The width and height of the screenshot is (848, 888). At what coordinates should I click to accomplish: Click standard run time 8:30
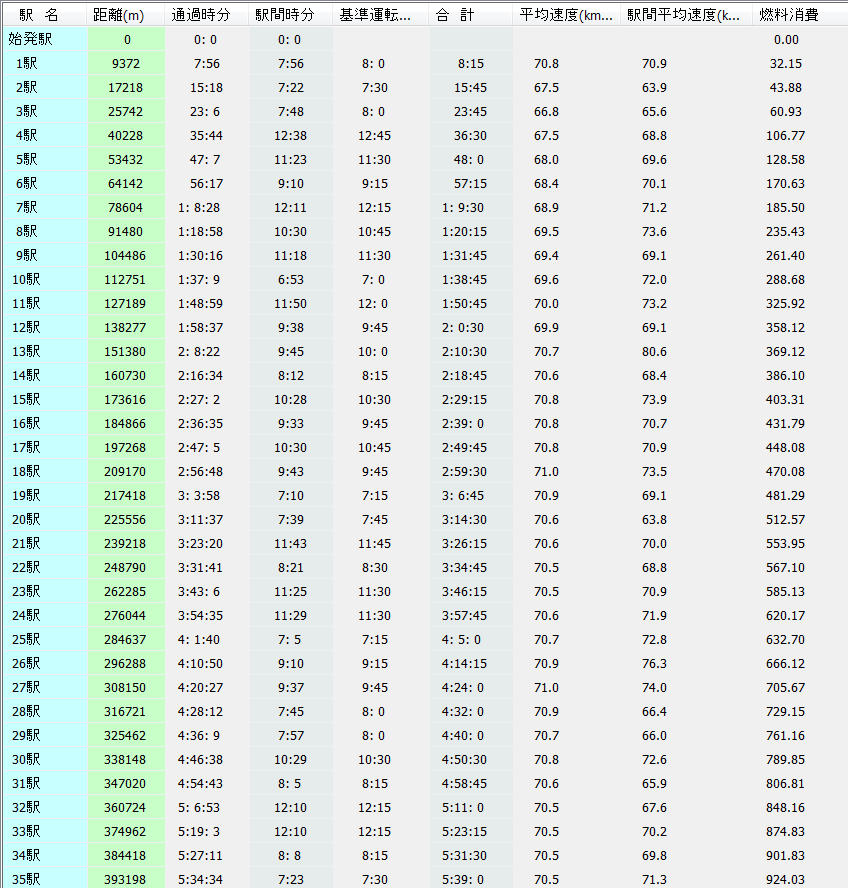click(374, 567)
